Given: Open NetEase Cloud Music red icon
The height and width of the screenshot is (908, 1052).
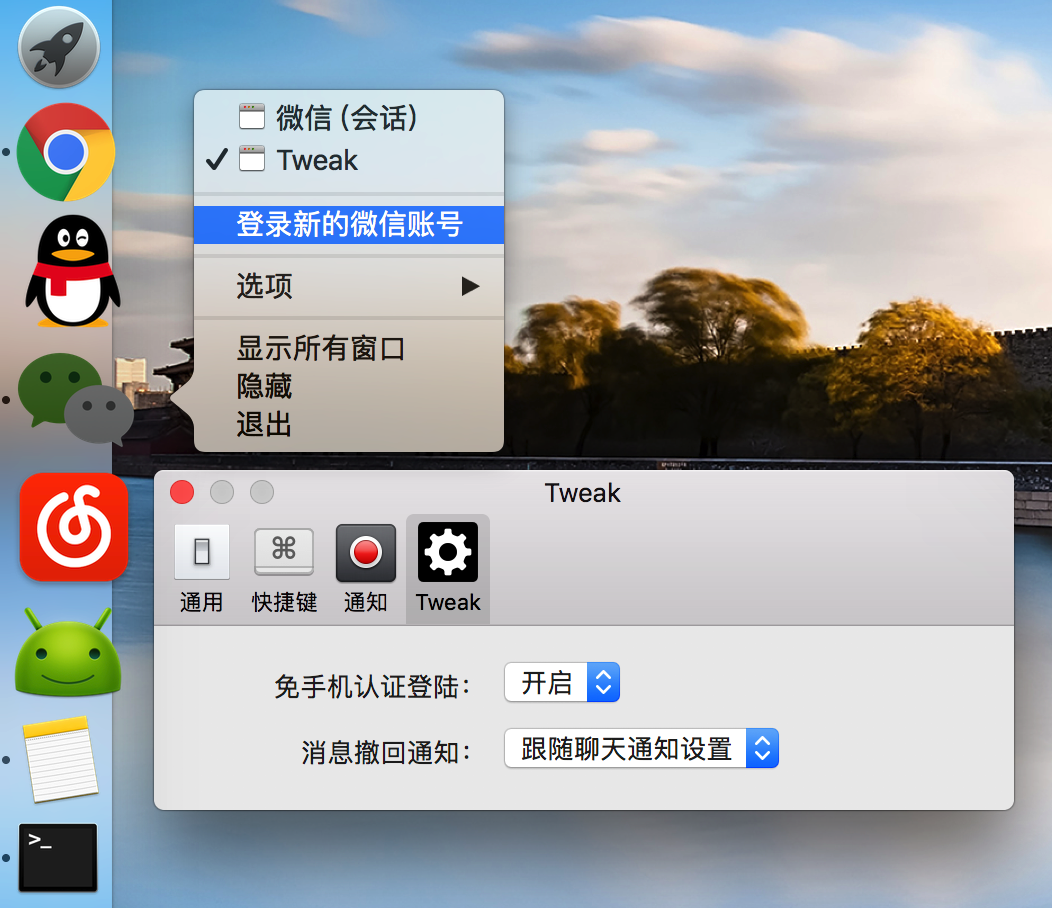Looking at the screenshot, I should [74, 527].
